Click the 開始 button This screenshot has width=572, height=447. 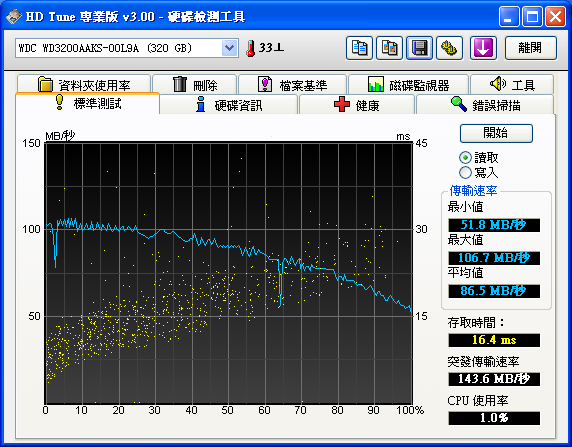pyautogui.click(x=496, y=133)
